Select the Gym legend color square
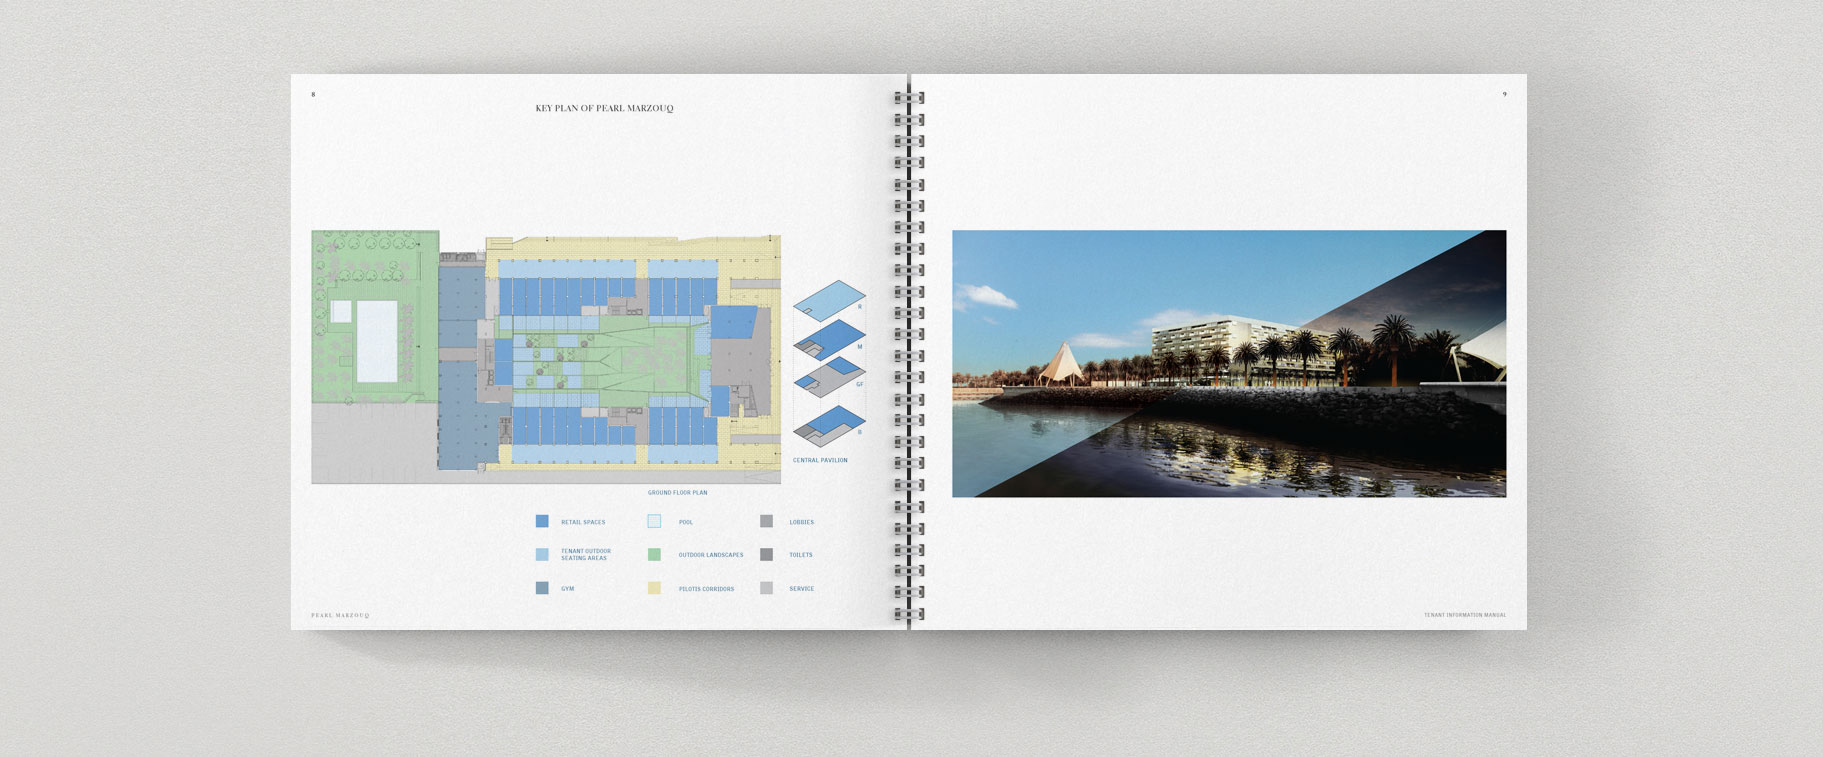Screen dimensions: 1823x757 coord(542,588)
